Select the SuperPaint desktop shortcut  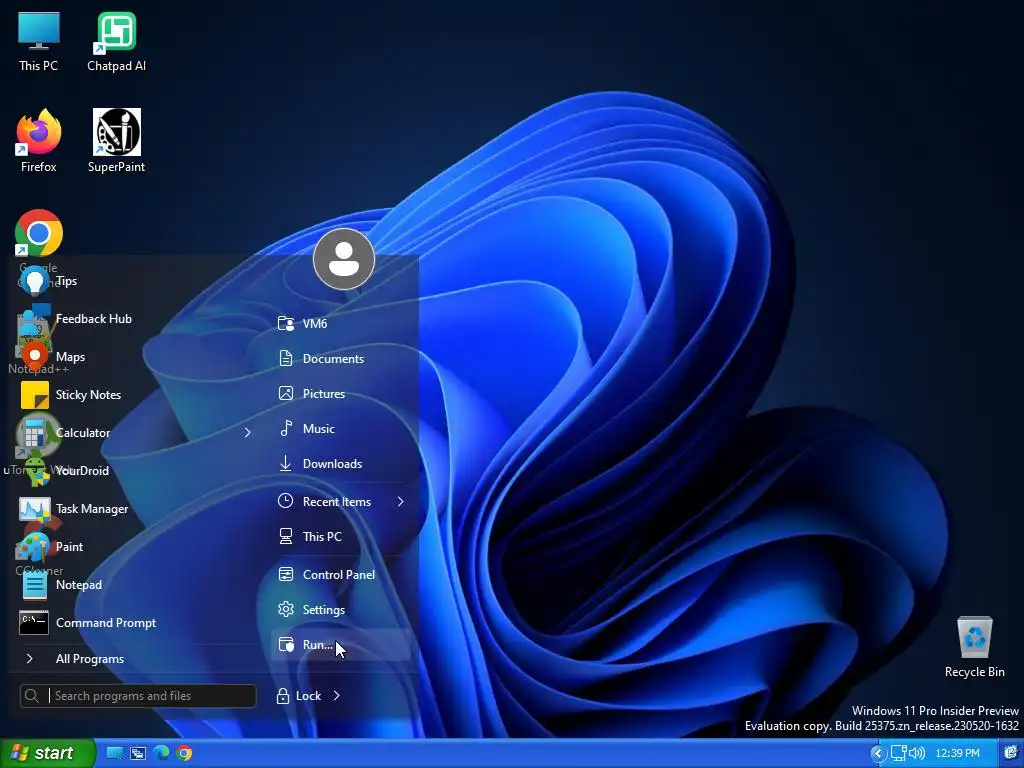(x=116, y=140)
